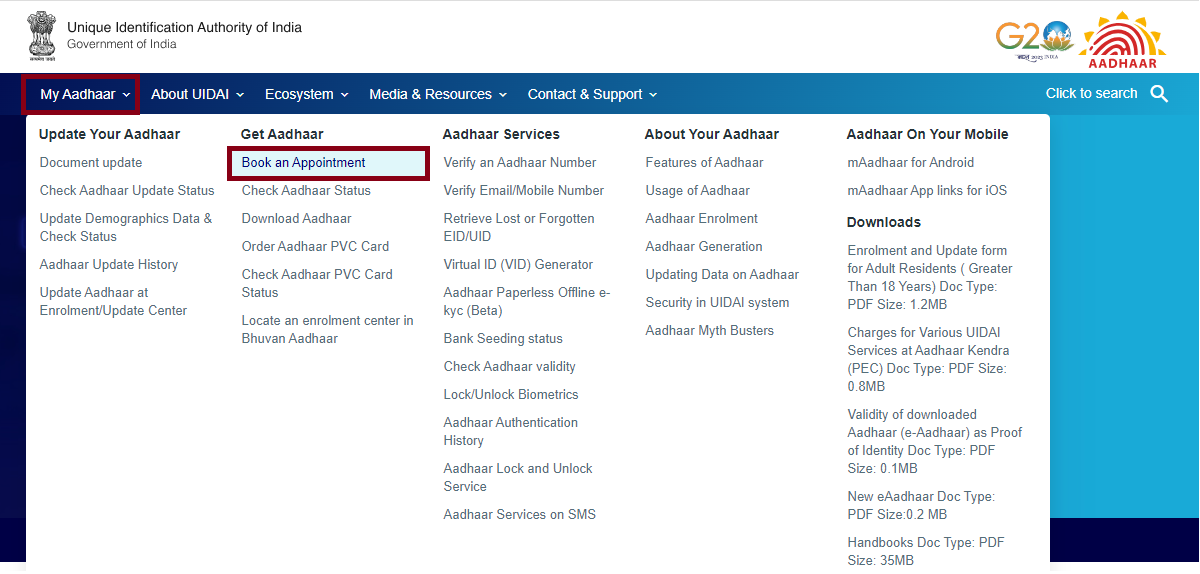Viewport: 1200px width, 574px height.
Task: Open Virtual ID (VID) Generator
Action: (x=518, y=265)
